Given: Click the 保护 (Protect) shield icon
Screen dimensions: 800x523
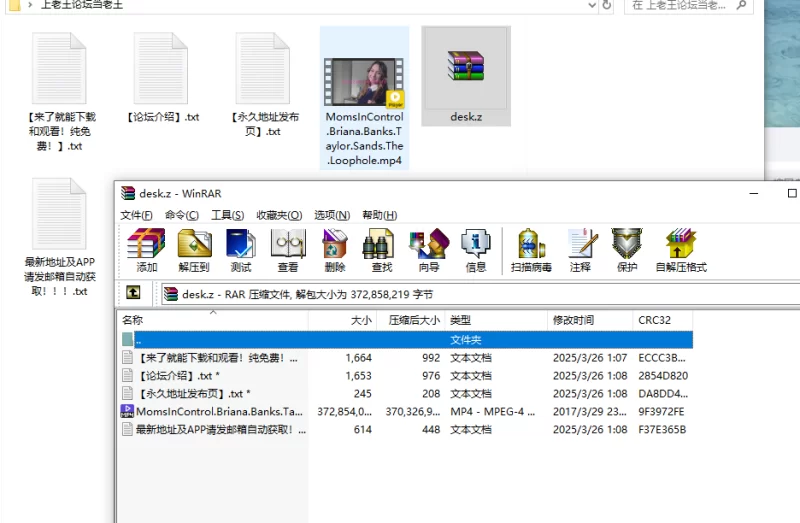Looking at the screenshot, I should pos(627,250).
